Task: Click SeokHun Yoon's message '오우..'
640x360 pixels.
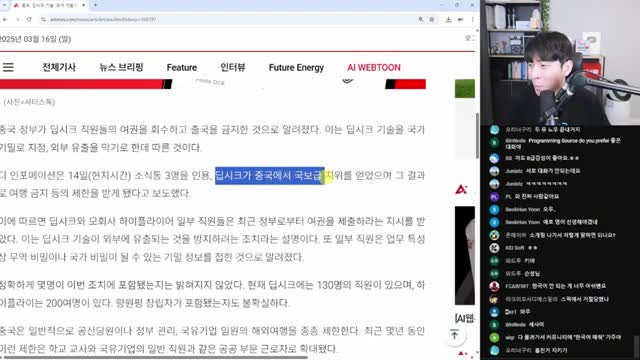Action: click(549, 209)
